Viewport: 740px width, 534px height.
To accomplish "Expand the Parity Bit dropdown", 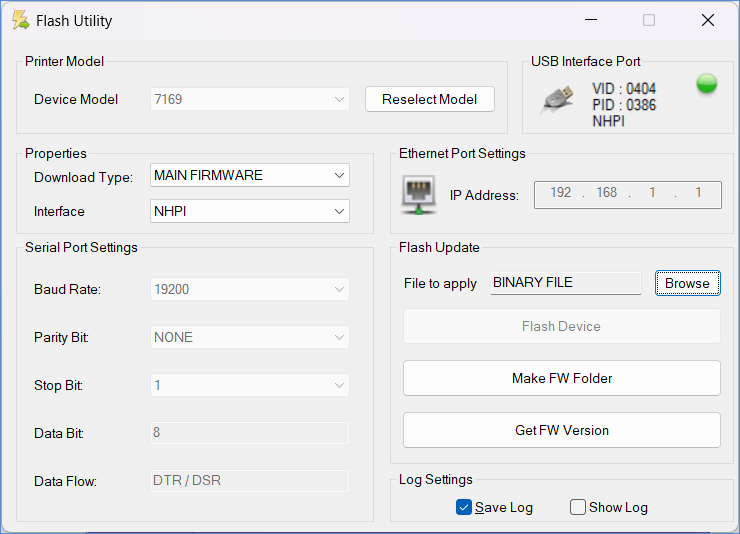I will (250, 337).
